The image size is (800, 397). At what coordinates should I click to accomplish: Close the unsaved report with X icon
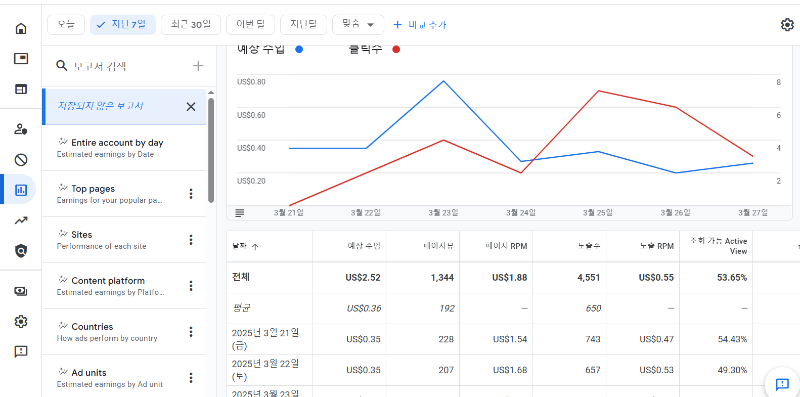pos(191,106)
